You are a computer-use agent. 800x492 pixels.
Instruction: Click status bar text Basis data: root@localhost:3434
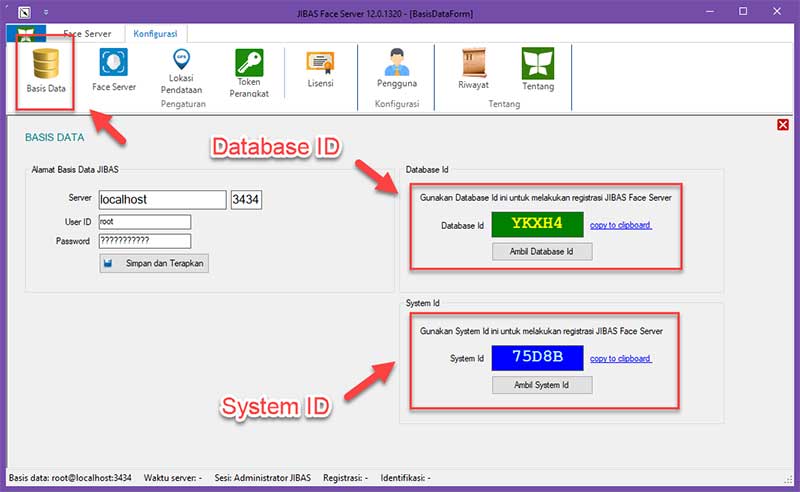[70, 478]
